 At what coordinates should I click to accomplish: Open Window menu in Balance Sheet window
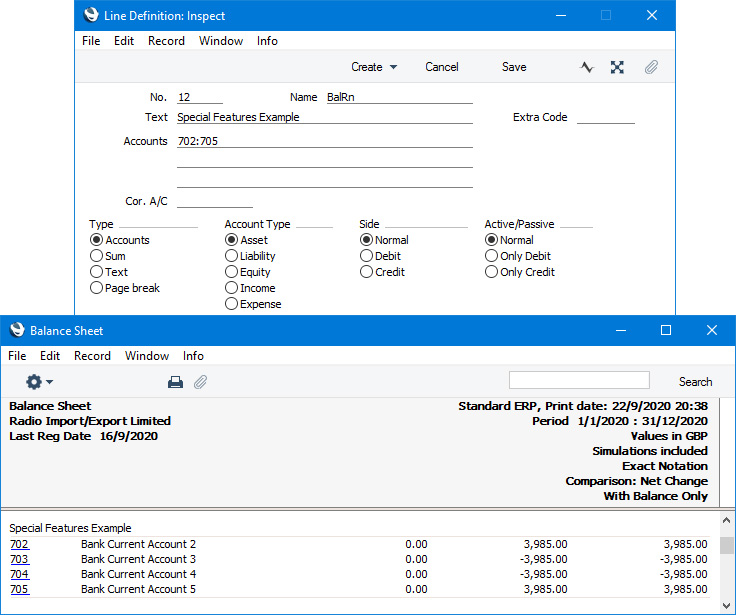147,356
